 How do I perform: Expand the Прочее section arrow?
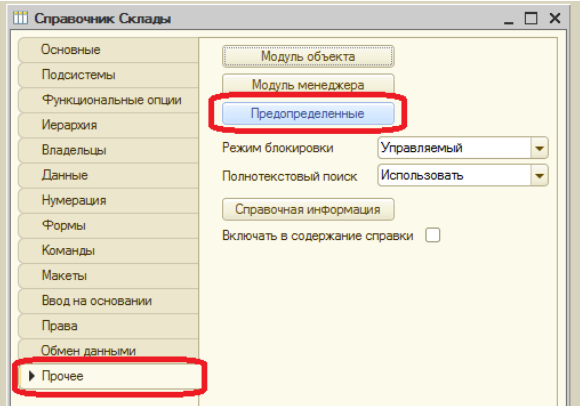32,376
